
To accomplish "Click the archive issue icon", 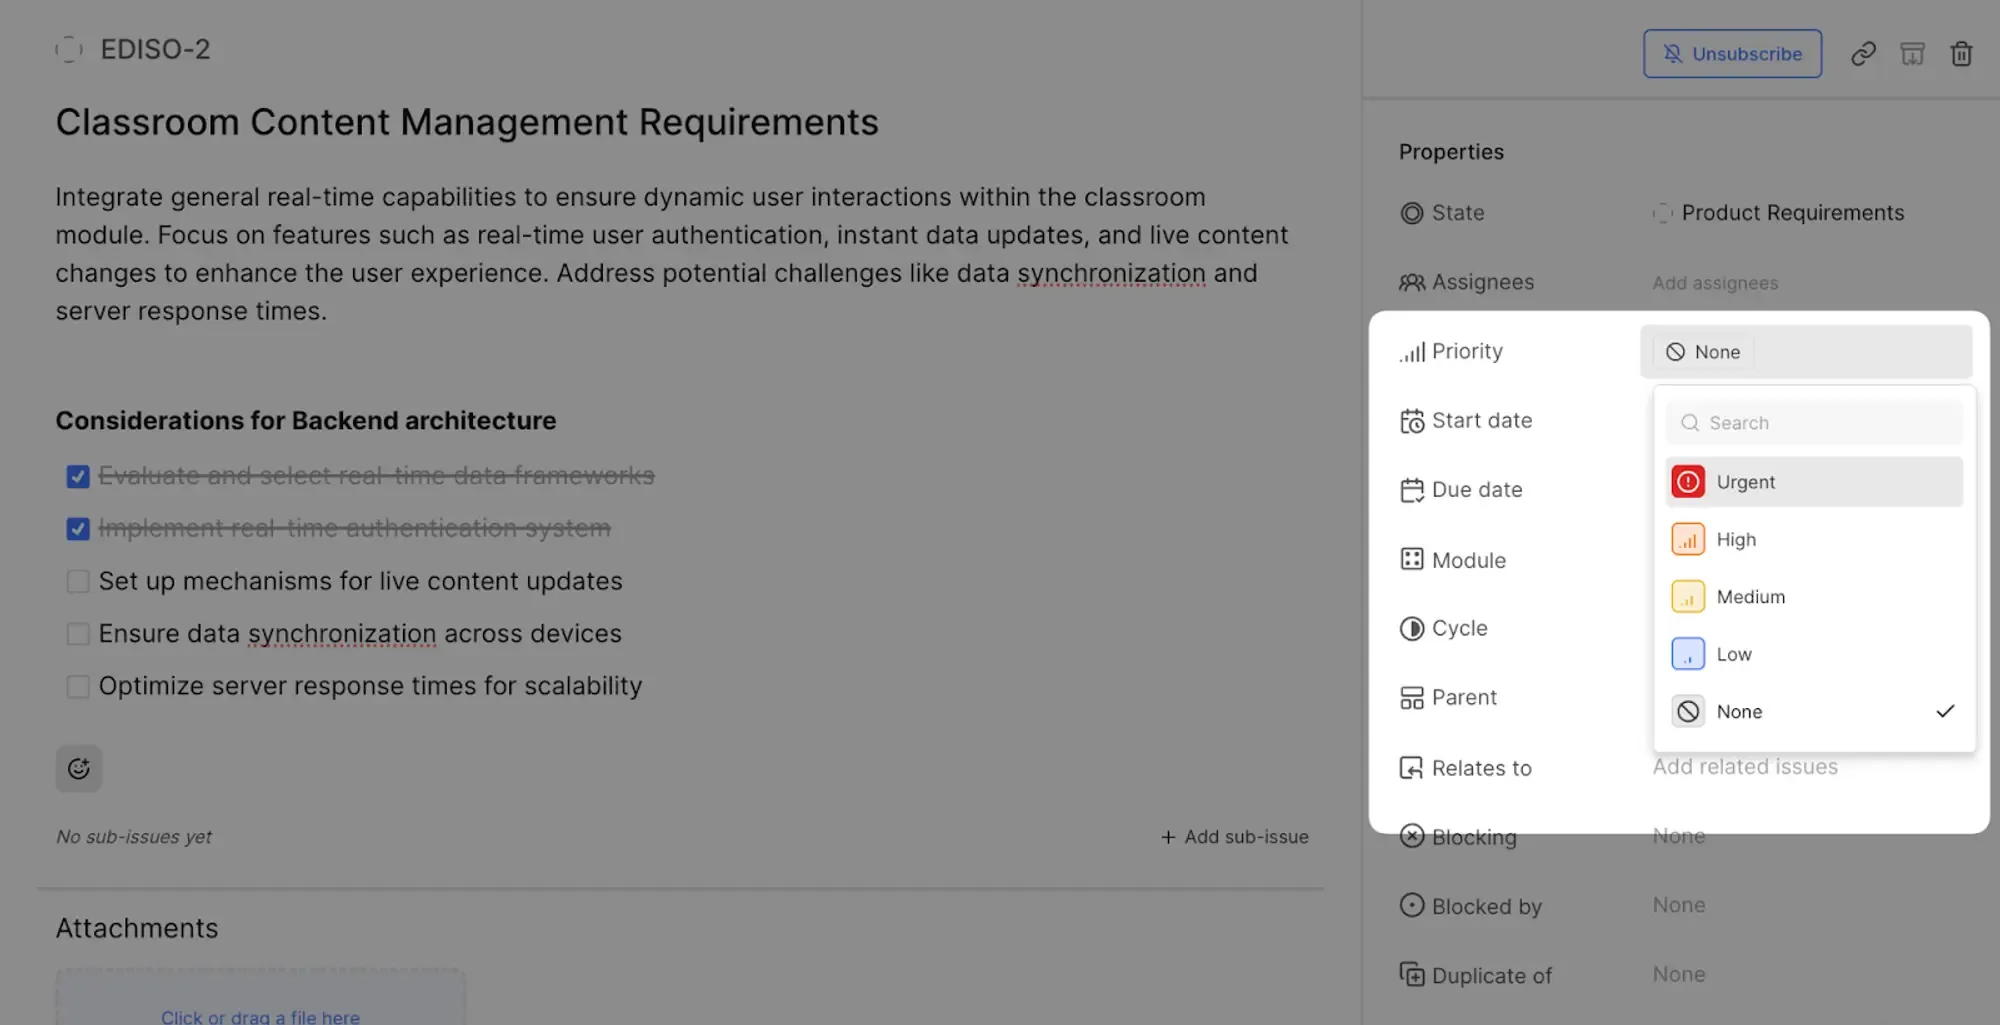I will (1912, 54).
